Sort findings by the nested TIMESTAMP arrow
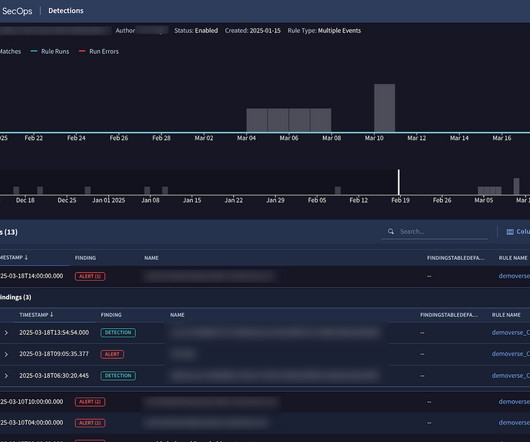 (x=52, y=315)
